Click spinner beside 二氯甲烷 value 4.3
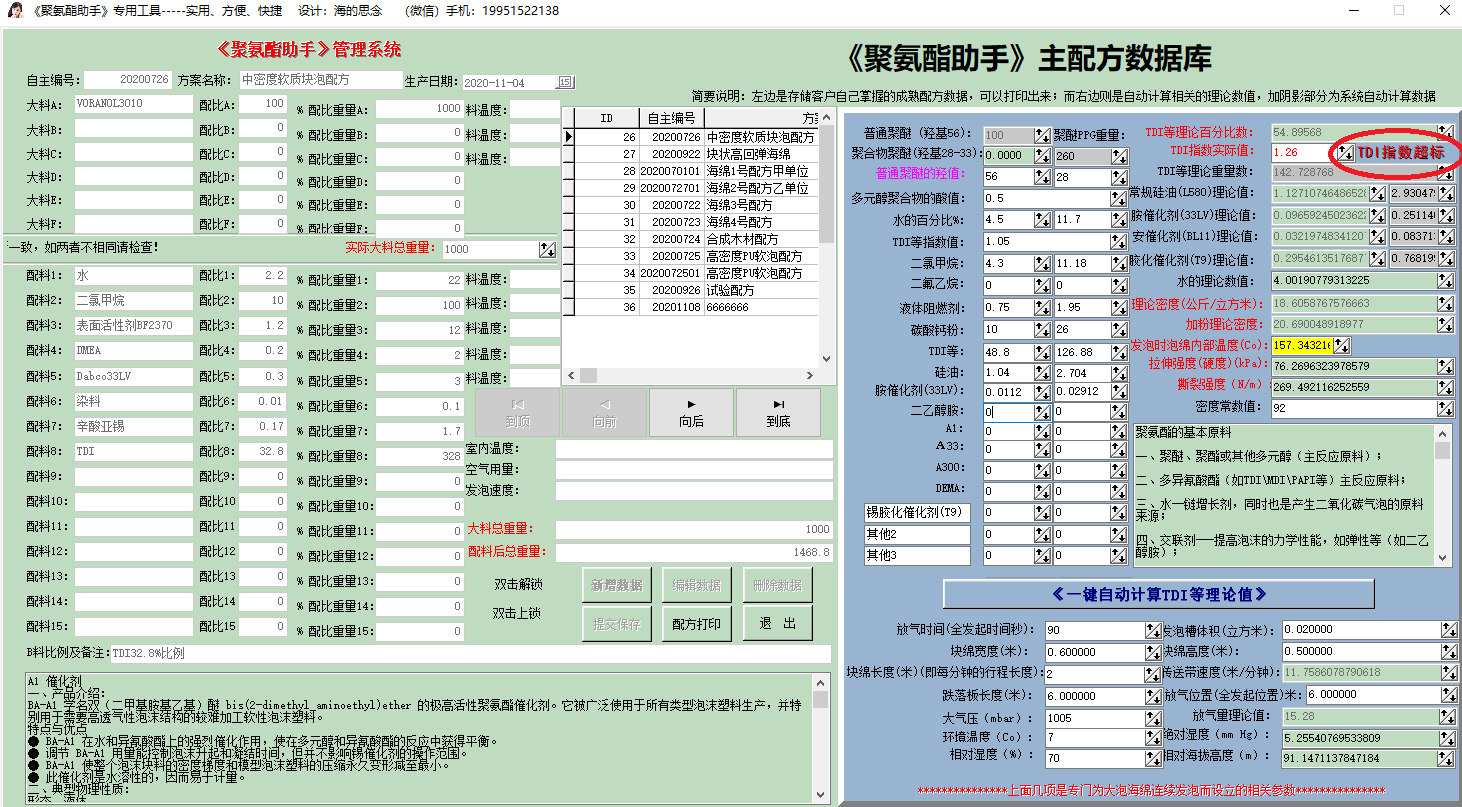Screen dimensions: 1462x807 1042,263
